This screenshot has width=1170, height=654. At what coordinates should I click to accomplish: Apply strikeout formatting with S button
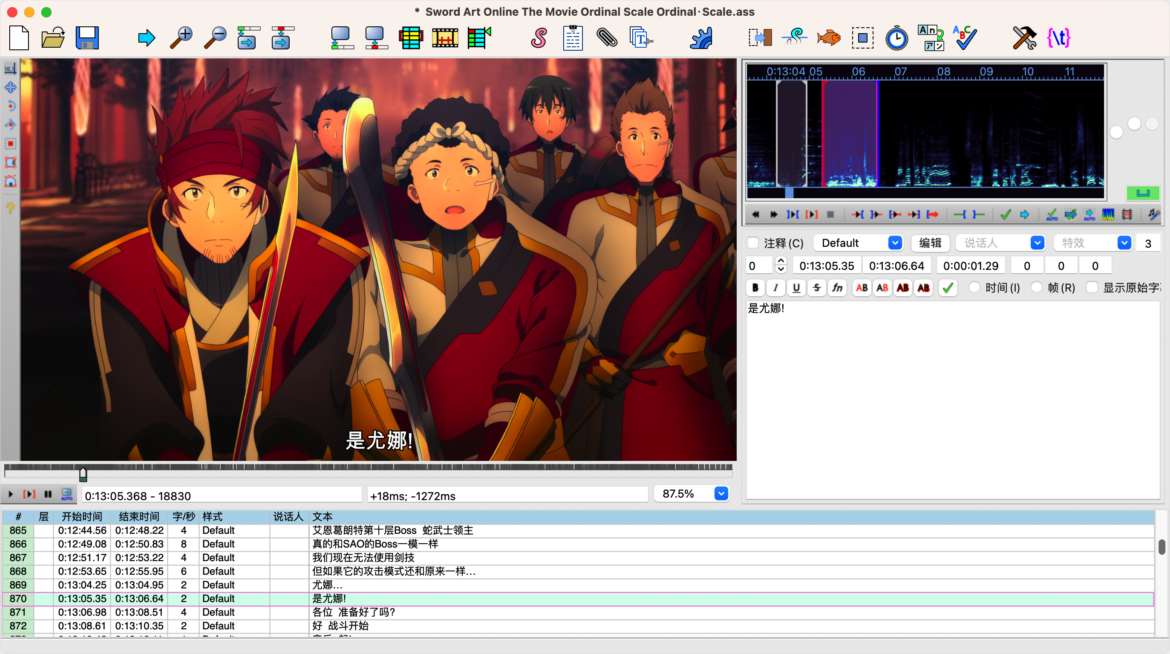(x=816, y=287)
